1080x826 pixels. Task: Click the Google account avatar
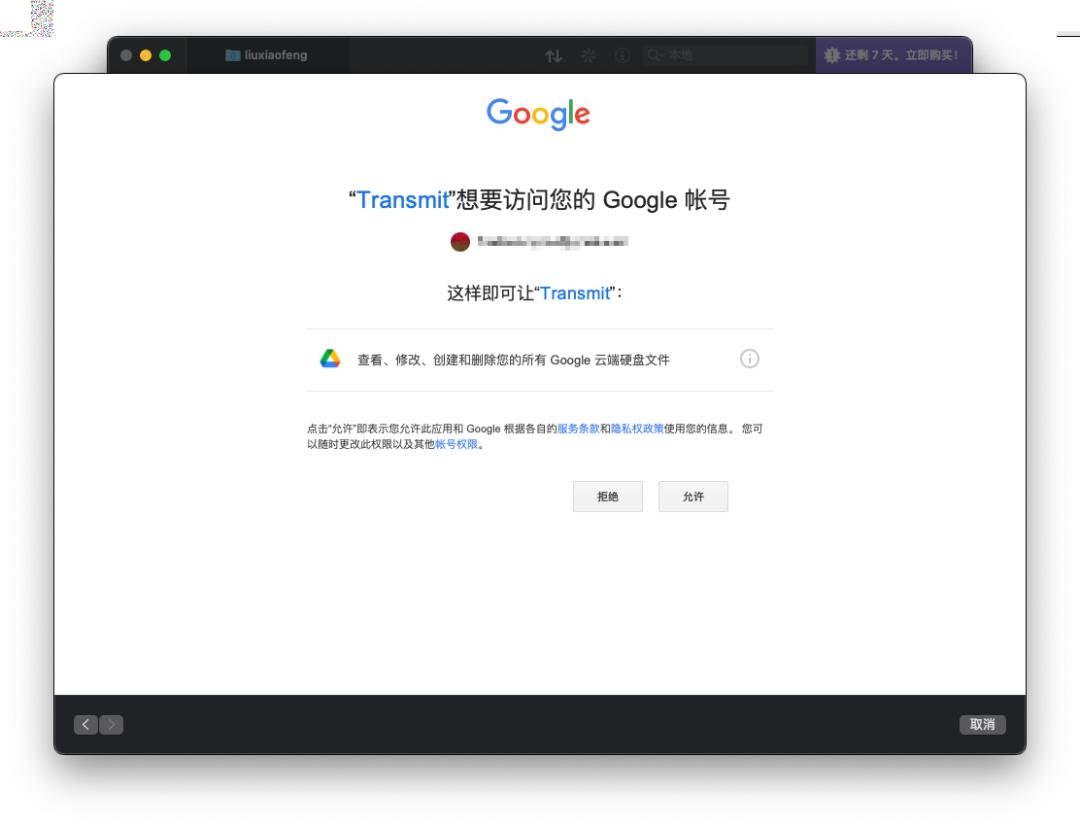coord(460,242)
